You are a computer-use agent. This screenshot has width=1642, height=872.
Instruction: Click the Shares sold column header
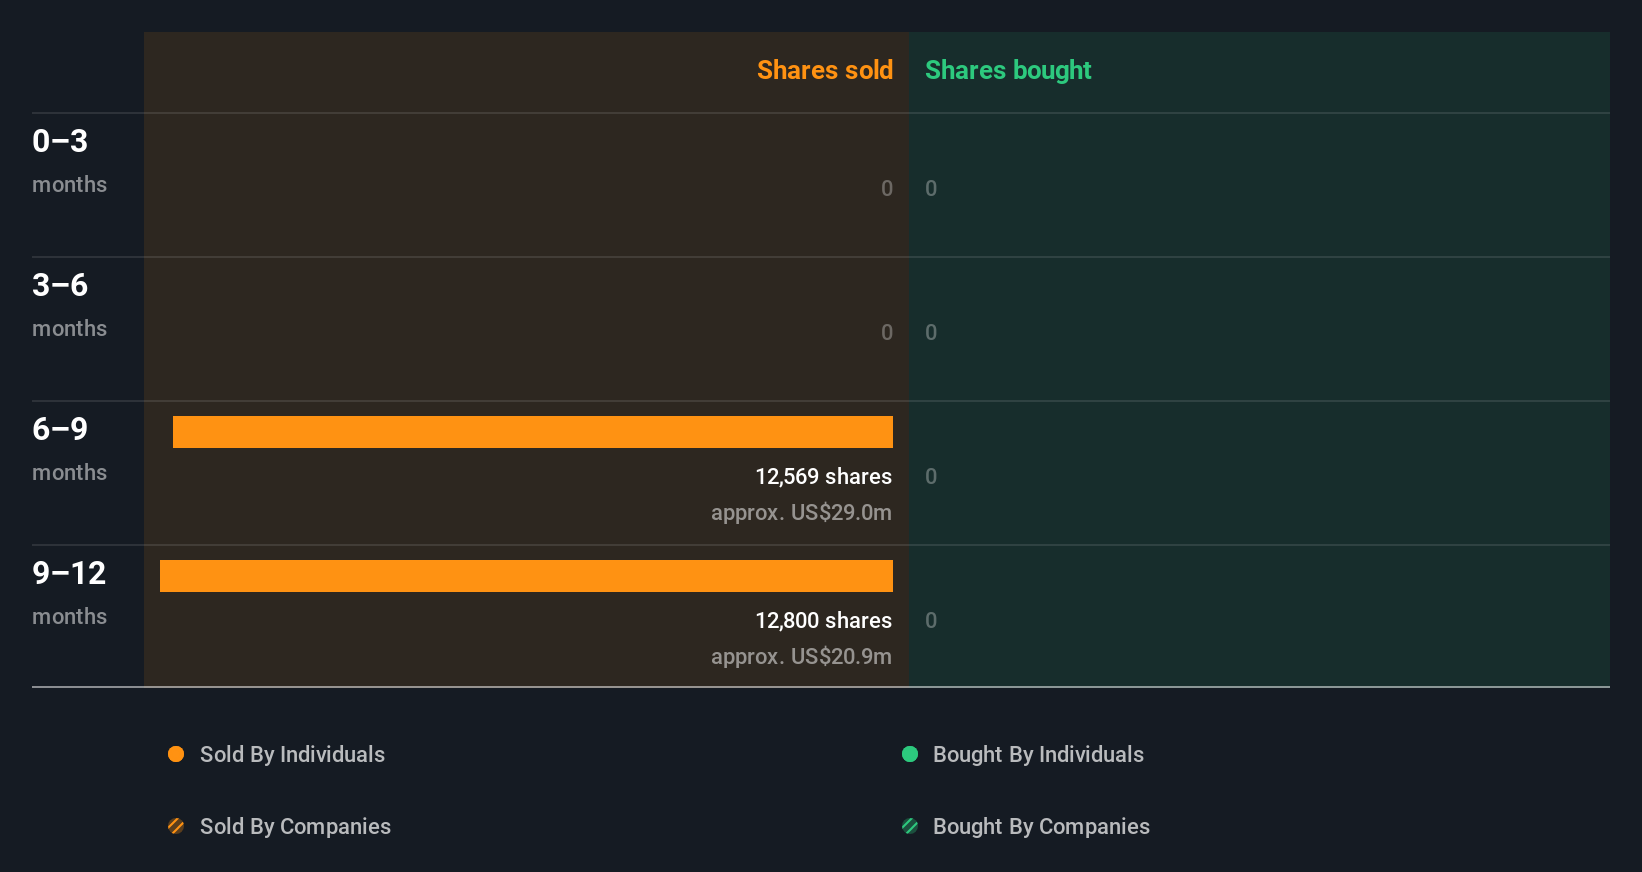click(825, 70)
